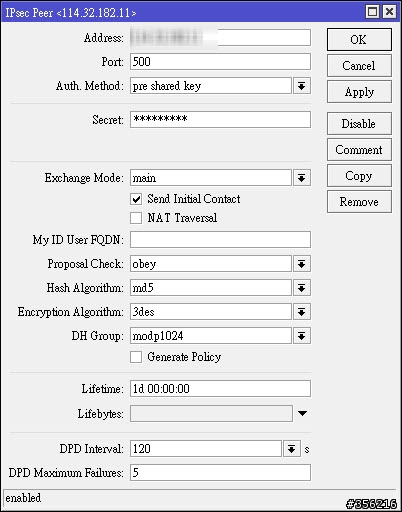Disable this IPsec peer
402x512 pixels.
pyautogui.click(x=359, y=124)
